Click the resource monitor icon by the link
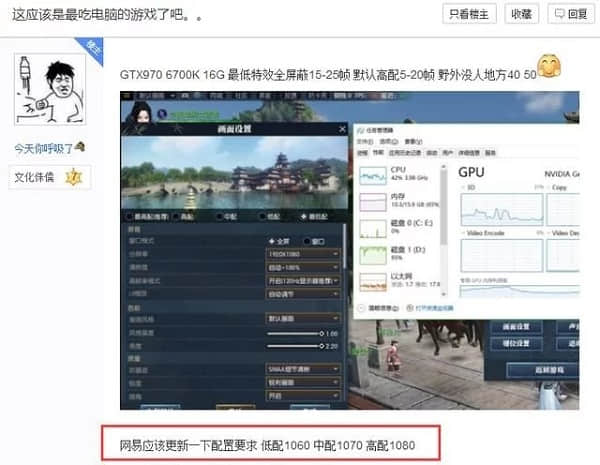Screen dimensions: 600x465 pos(410,308)
